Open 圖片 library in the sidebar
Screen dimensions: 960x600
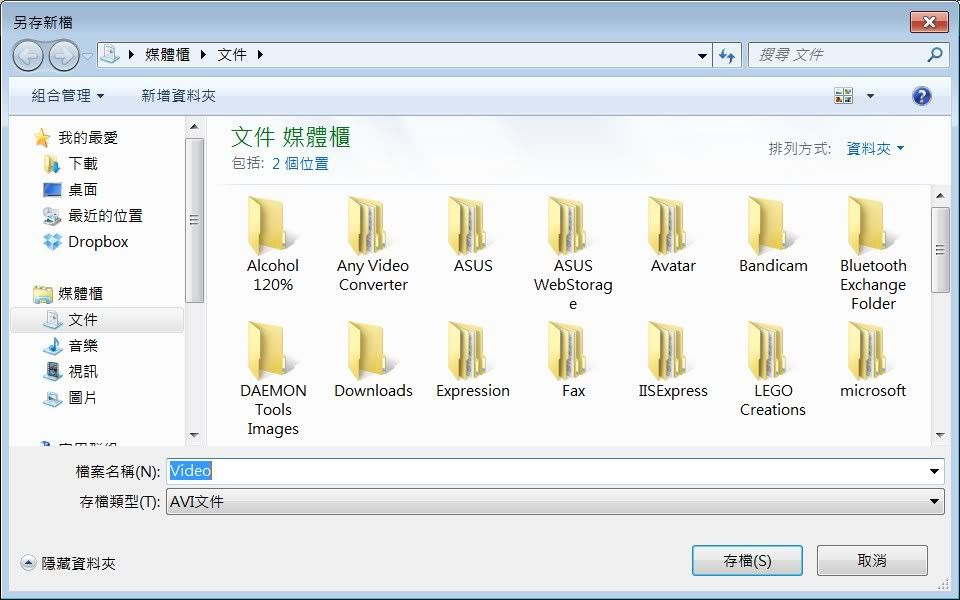70,398
